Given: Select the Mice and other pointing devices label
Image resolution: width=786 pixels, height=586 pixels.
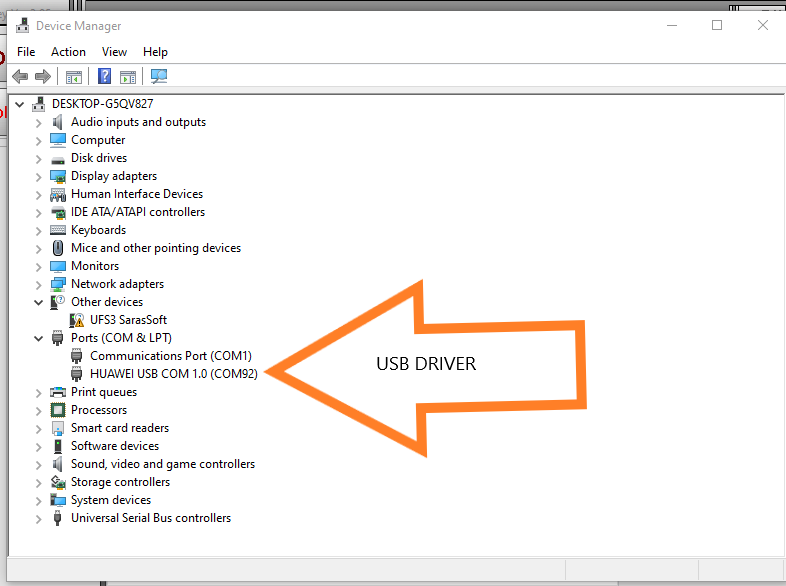Looking at the screenshot, I should [156, 248].
